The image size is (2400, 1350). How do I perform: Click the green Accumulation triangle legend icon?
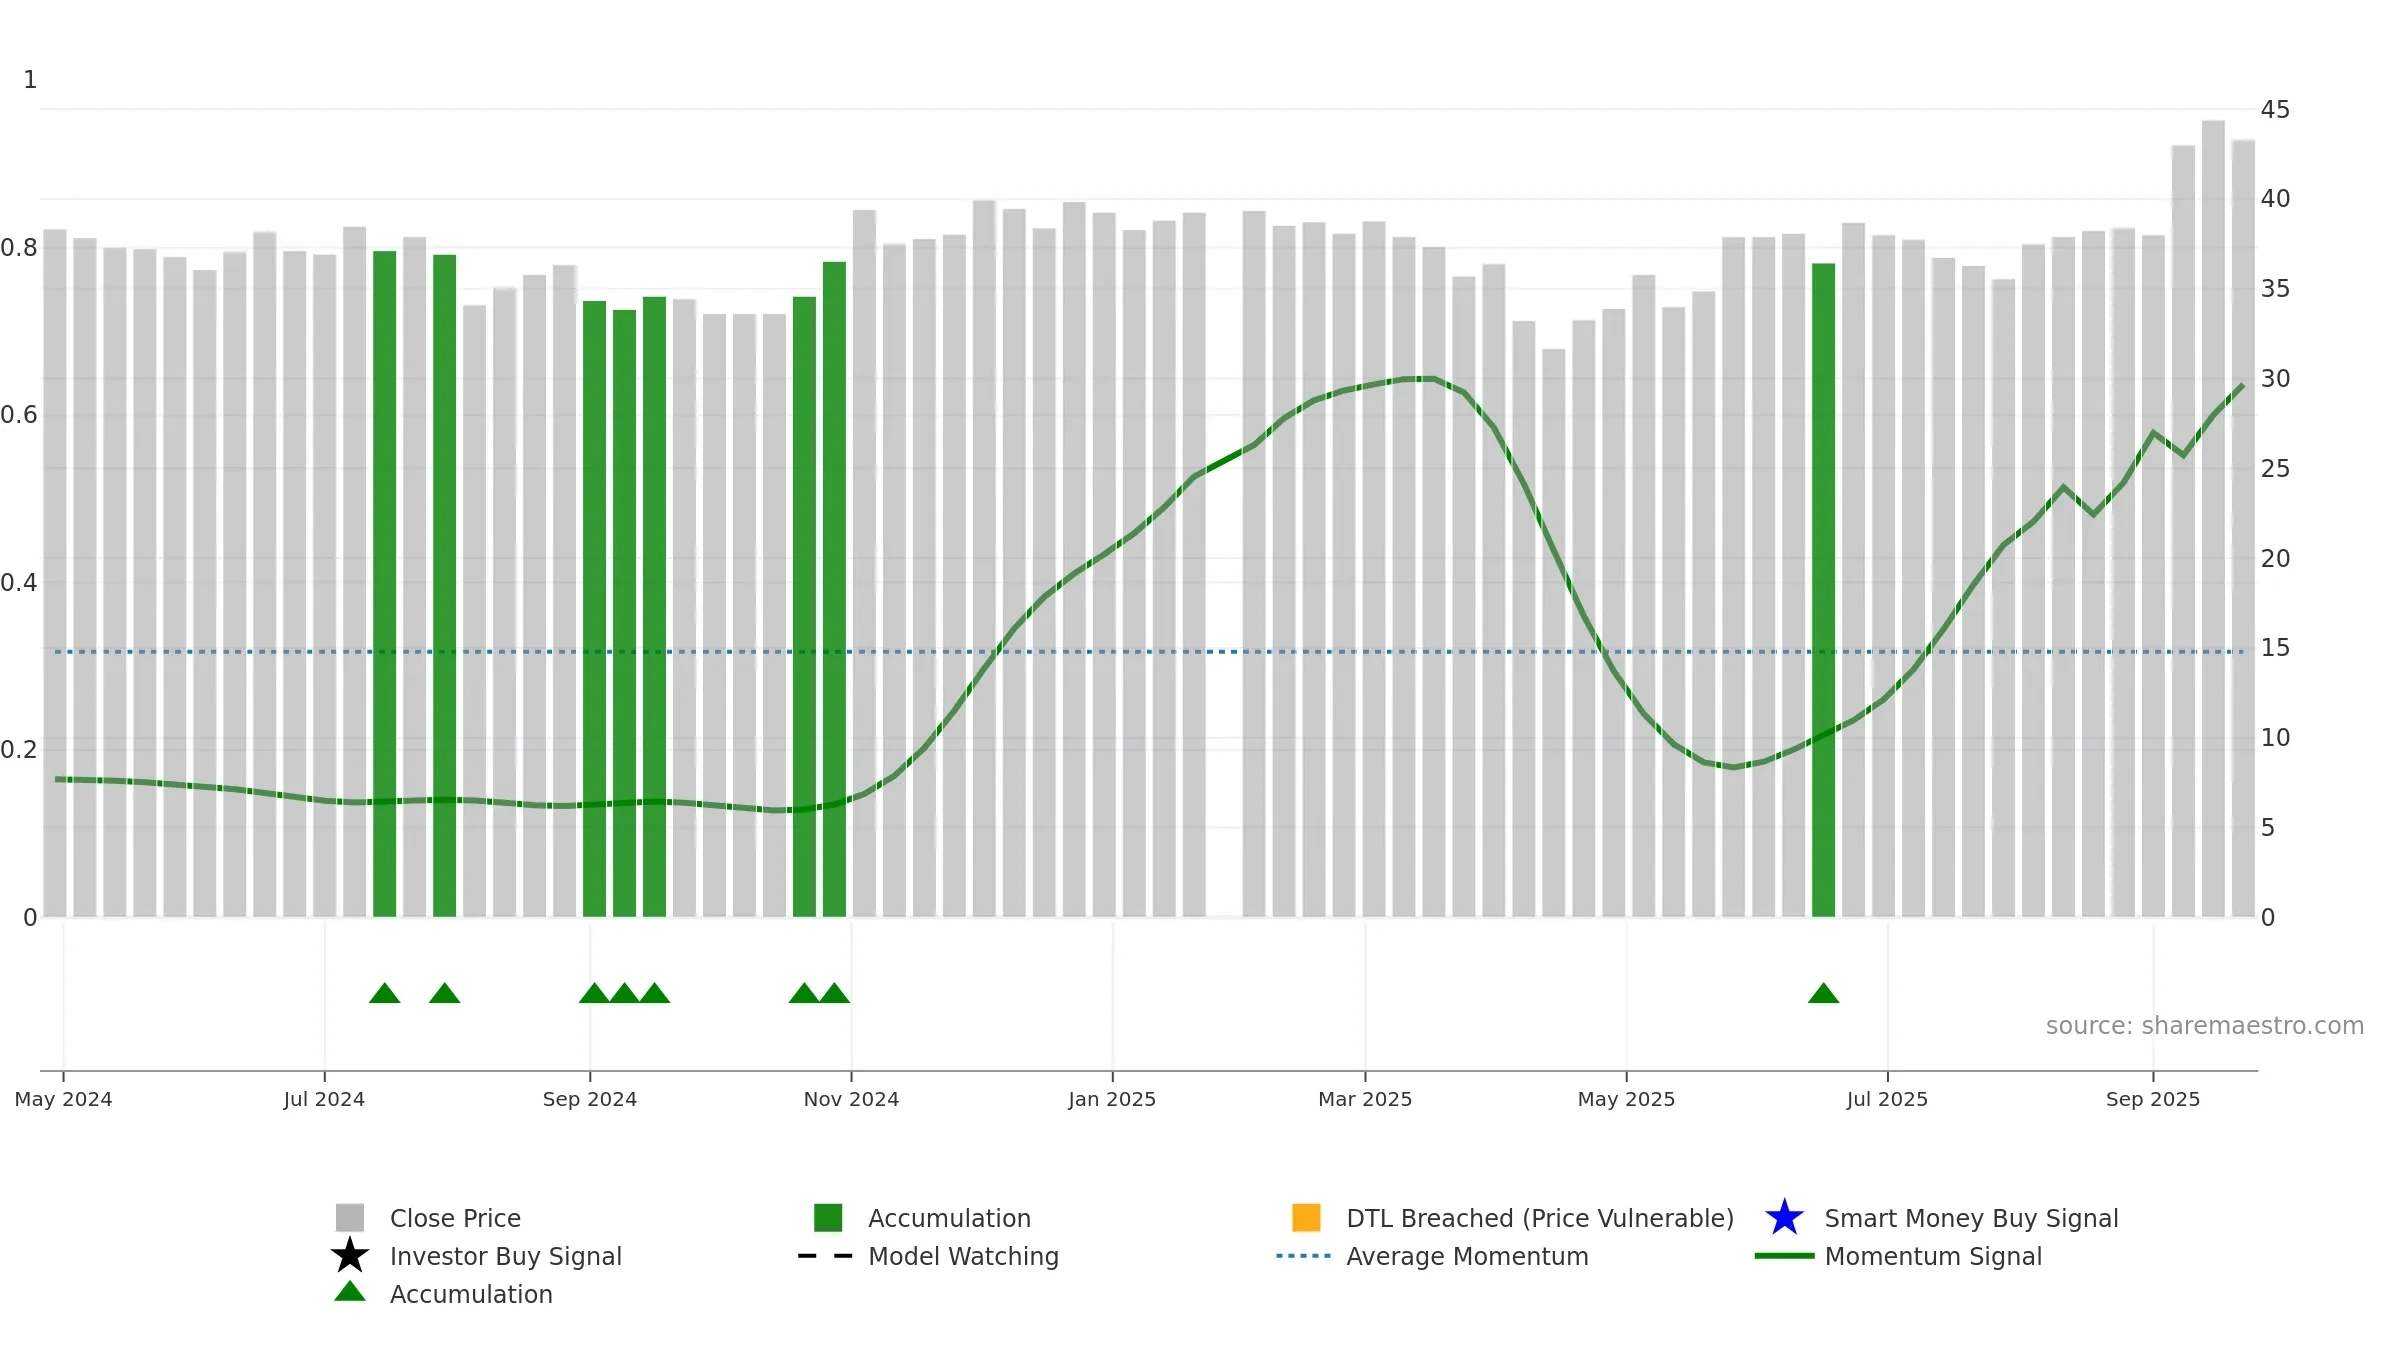pos(350,1292)
